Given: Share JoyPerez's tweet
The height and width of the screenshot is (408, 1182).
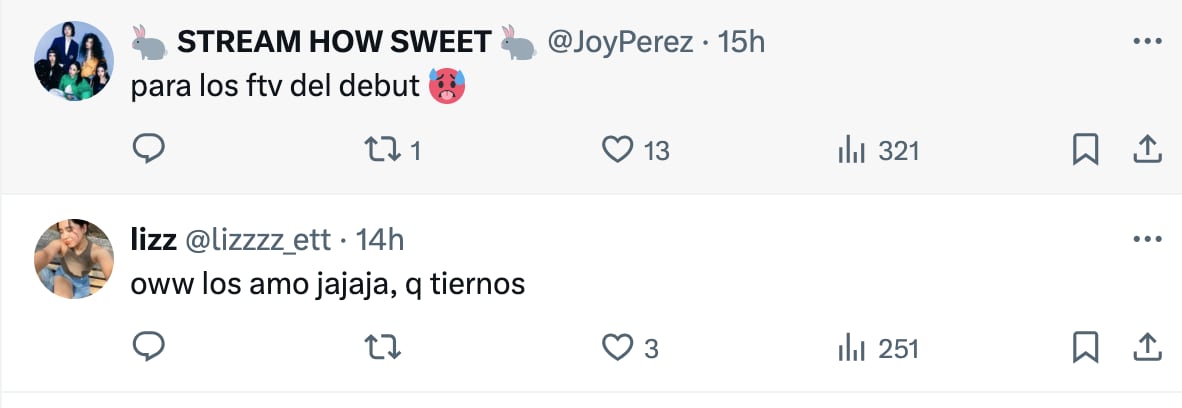Looking at the screenshot, I should point(1146,150).
